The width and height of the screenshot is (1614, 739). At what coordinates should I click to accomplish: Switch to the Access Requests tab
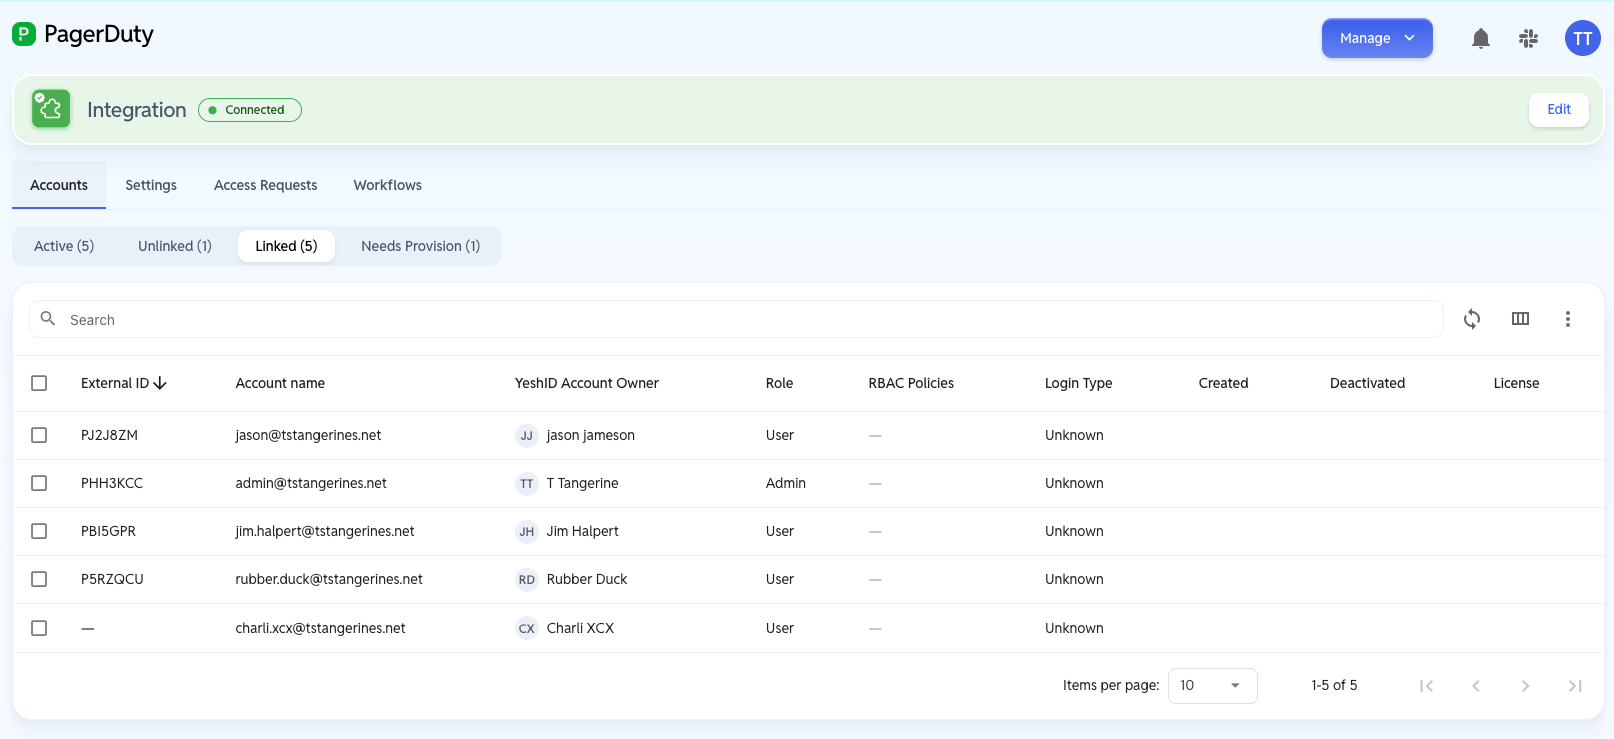(x=265, y=185)
